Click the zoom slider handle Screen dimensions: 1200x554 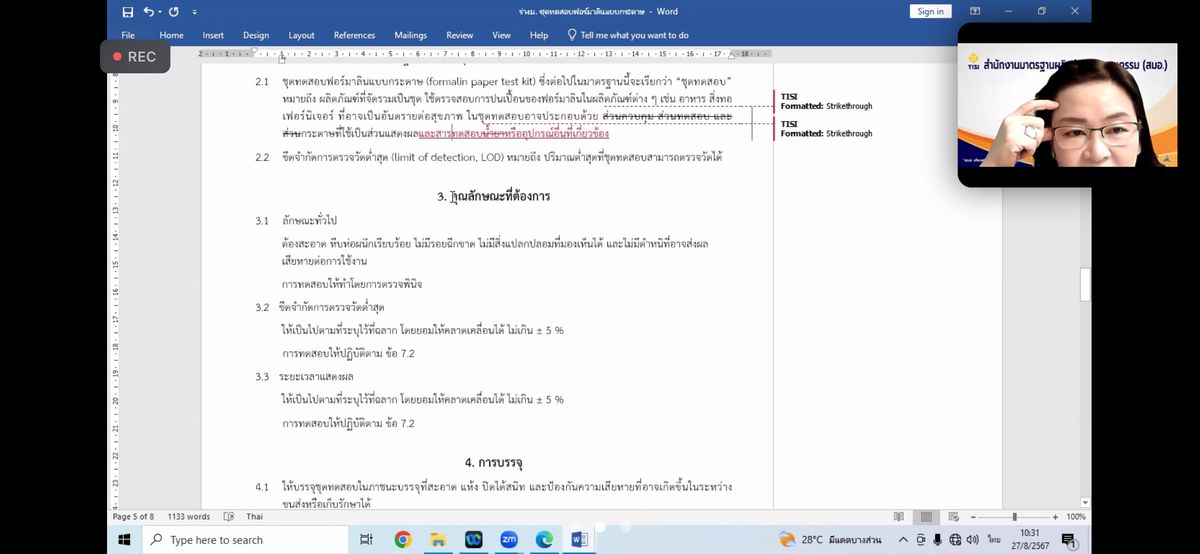pyautogui.click(x=1014, y=516)
